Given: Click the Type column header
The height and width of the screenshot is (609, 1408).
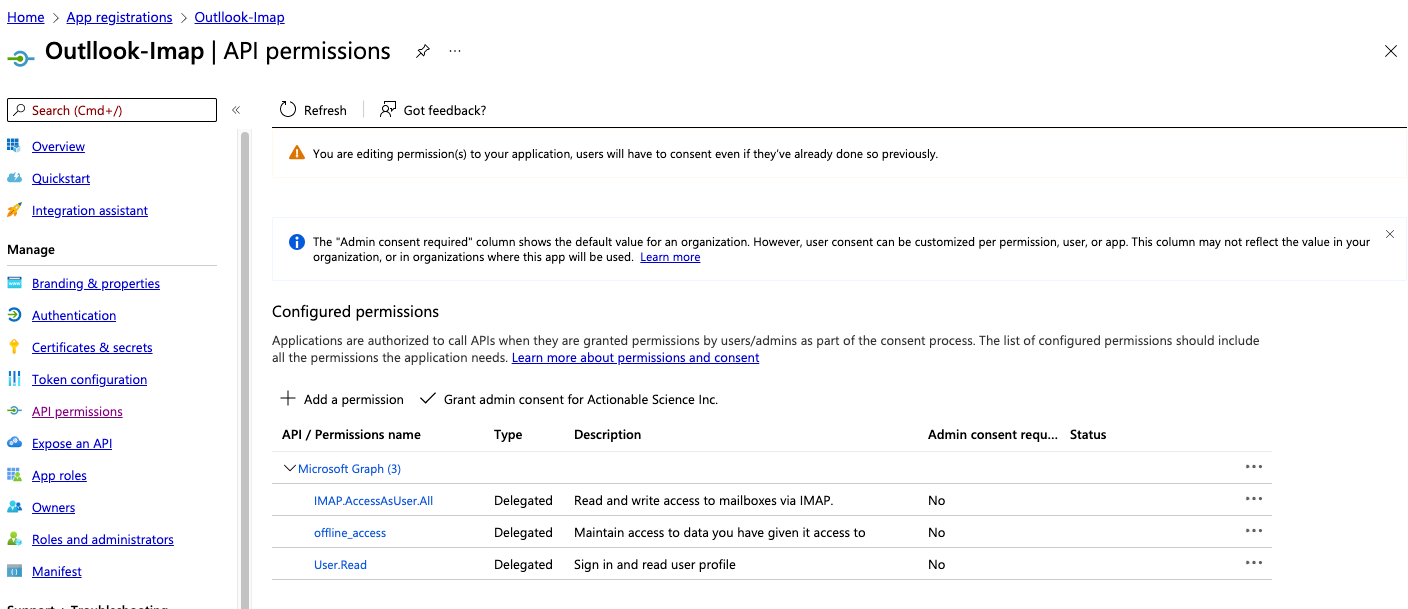Looking at the screenshot, I should 508,434.
